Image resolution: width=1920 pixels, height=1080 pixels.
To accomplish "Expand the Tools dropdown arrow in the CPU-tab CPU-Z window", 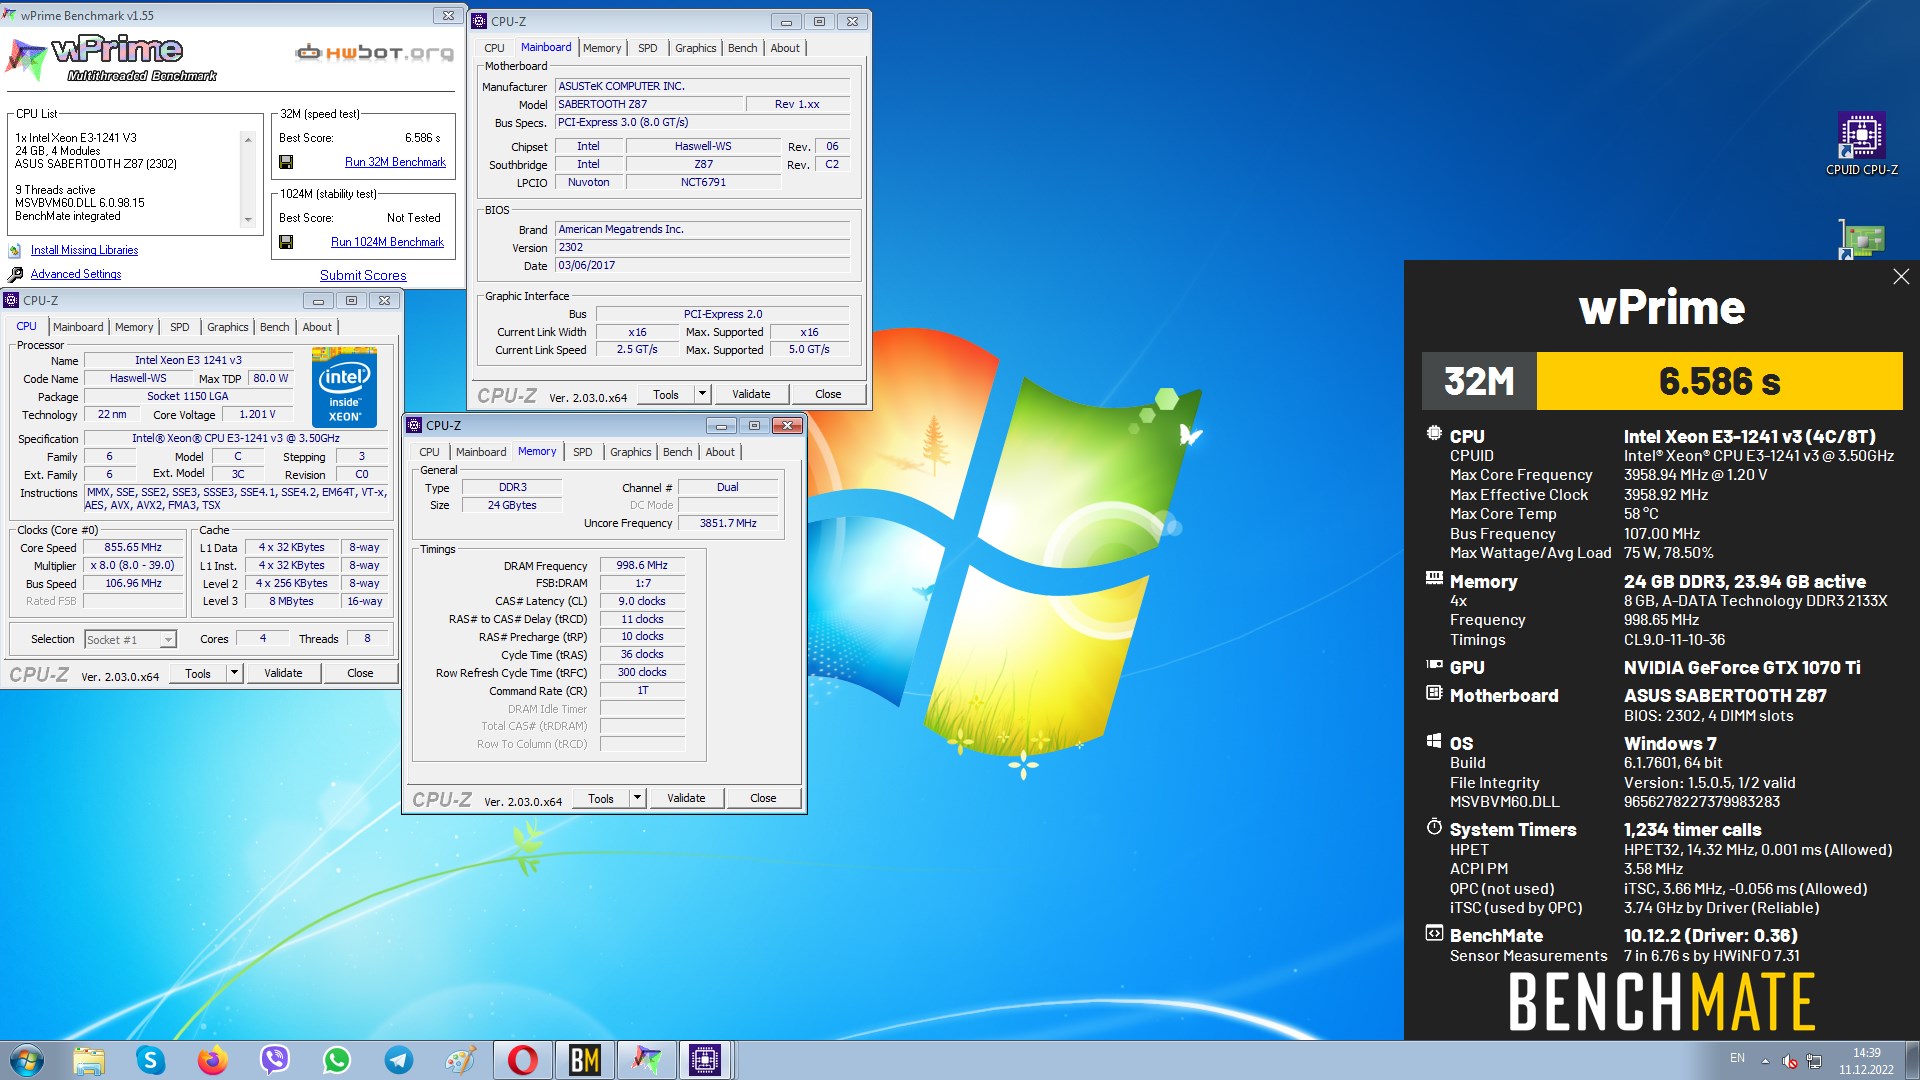I will [234, 673].
